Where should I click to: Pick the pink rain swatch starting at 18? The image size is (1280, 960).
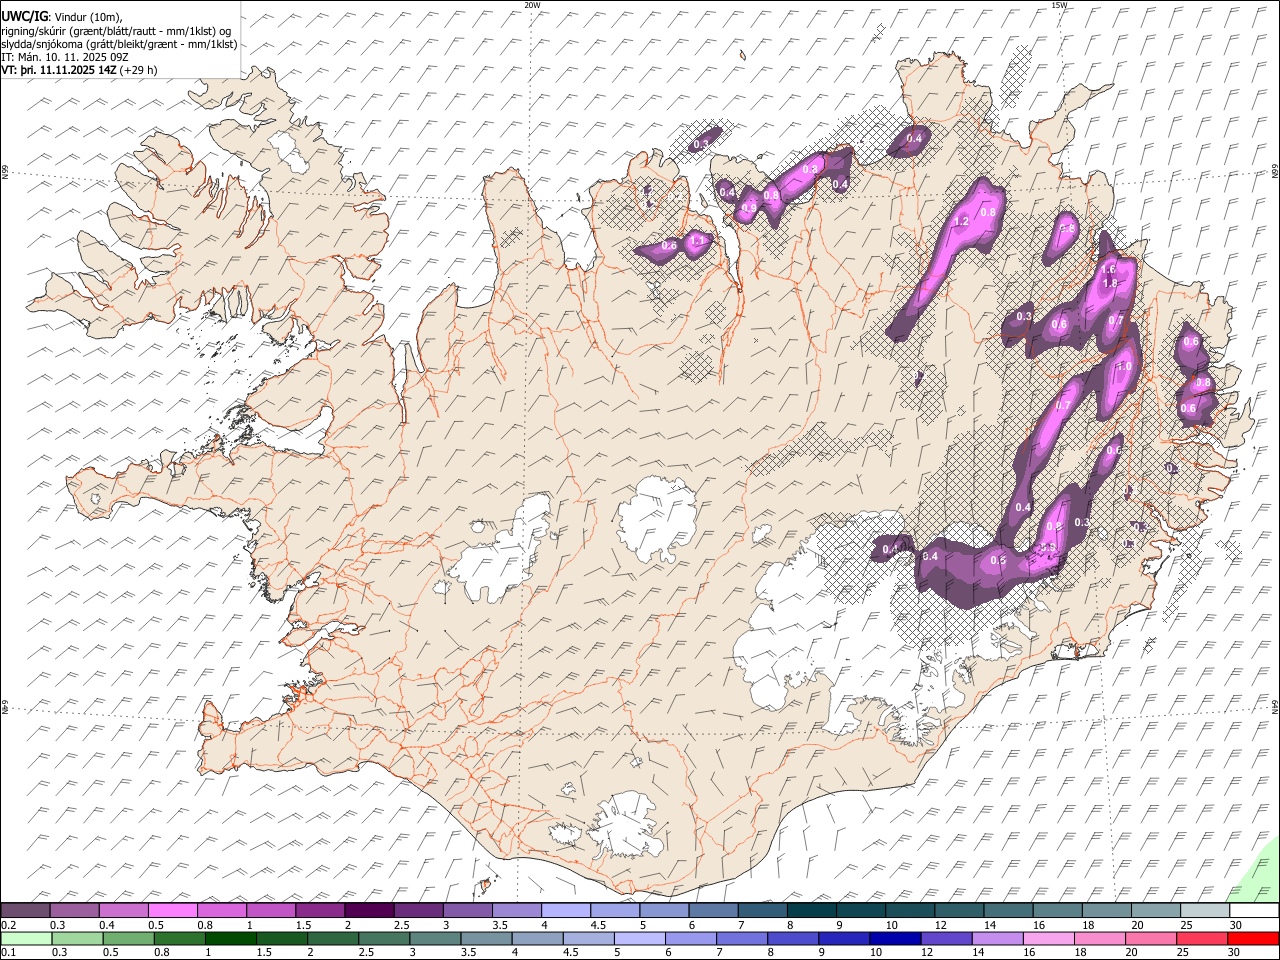click(x=1099, y=938)
